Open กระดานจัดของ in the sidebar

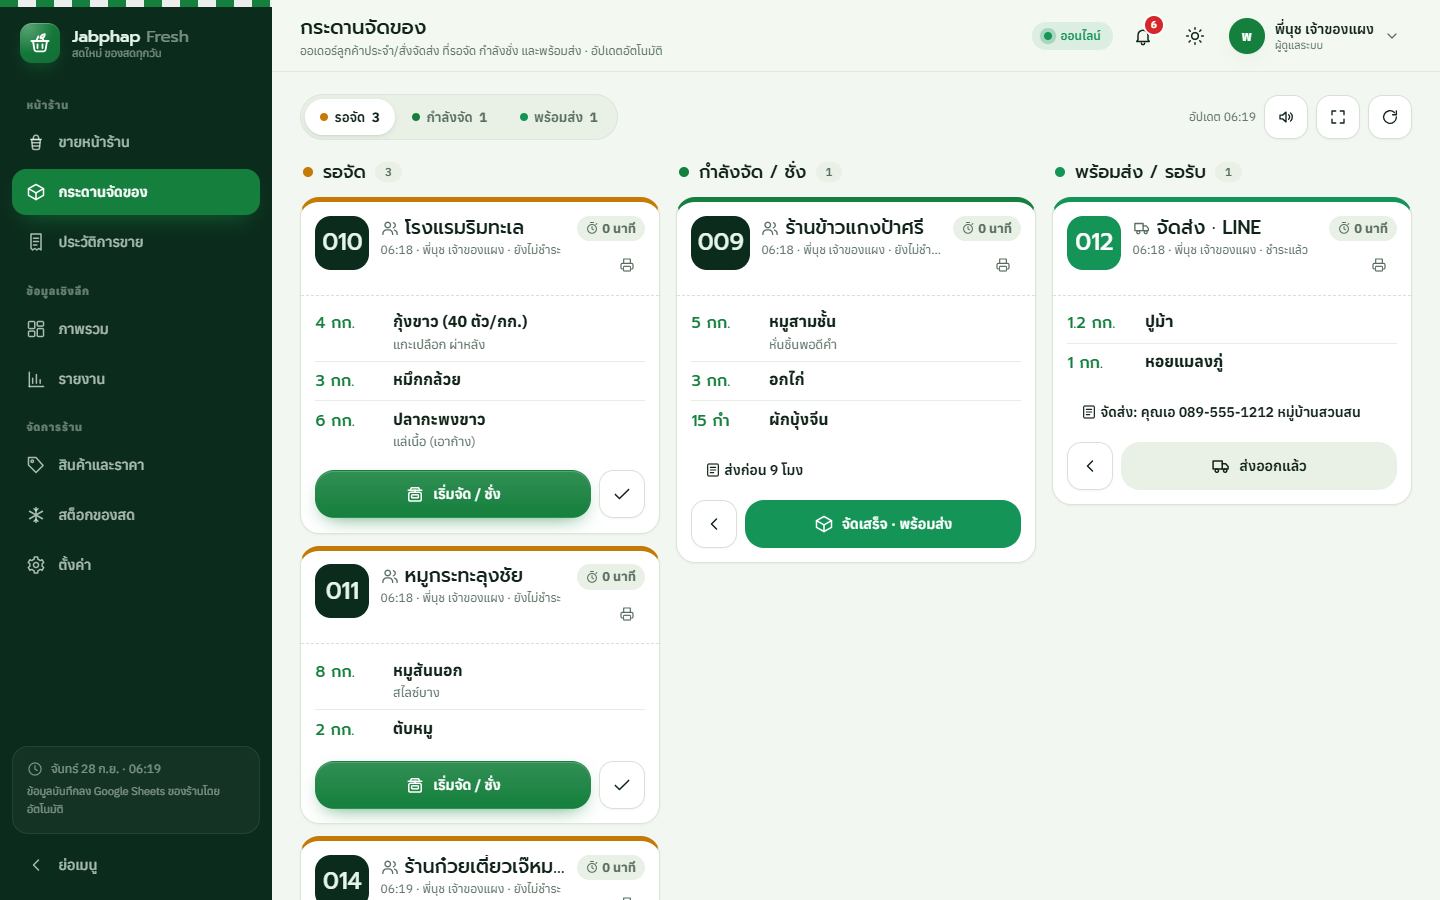click(x=136, y=192)
